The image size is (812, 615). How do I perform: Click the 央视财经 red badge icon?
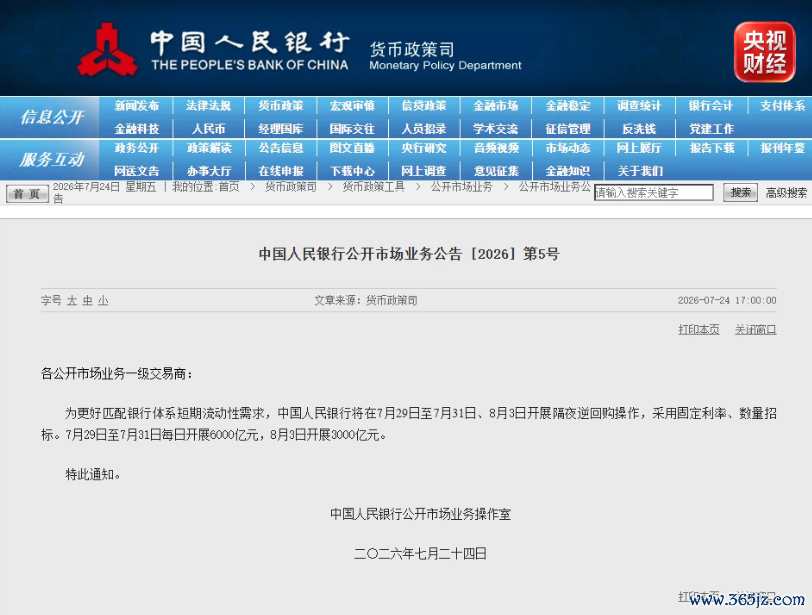click(x=764, y=52)
